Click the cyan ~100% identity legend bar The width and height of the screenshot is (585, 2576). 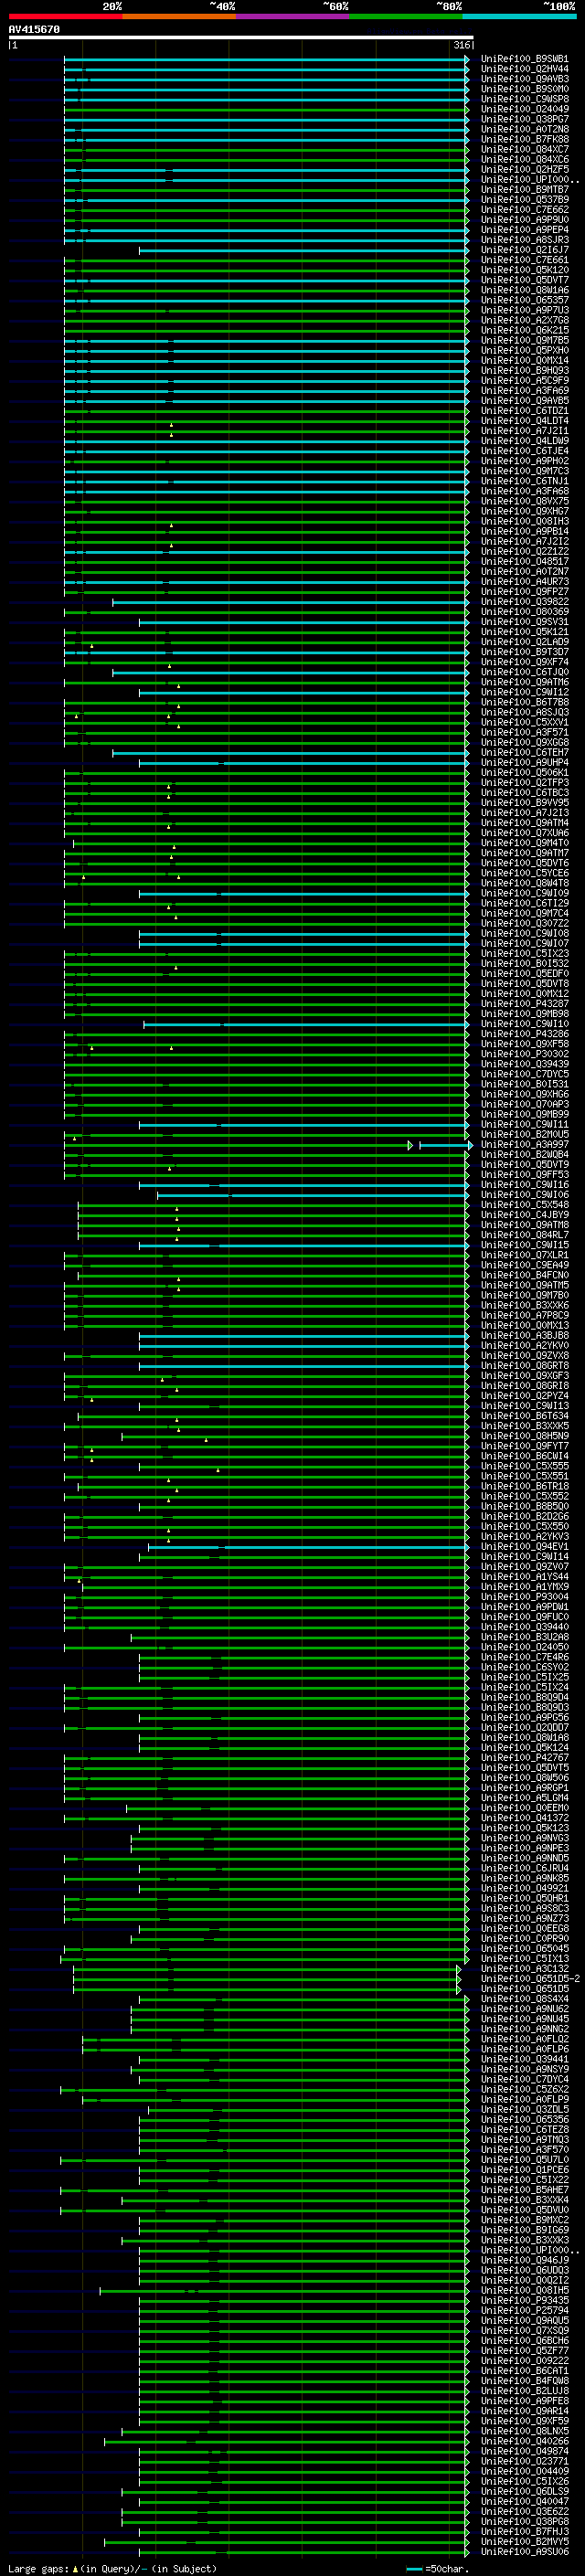[520, 16]
